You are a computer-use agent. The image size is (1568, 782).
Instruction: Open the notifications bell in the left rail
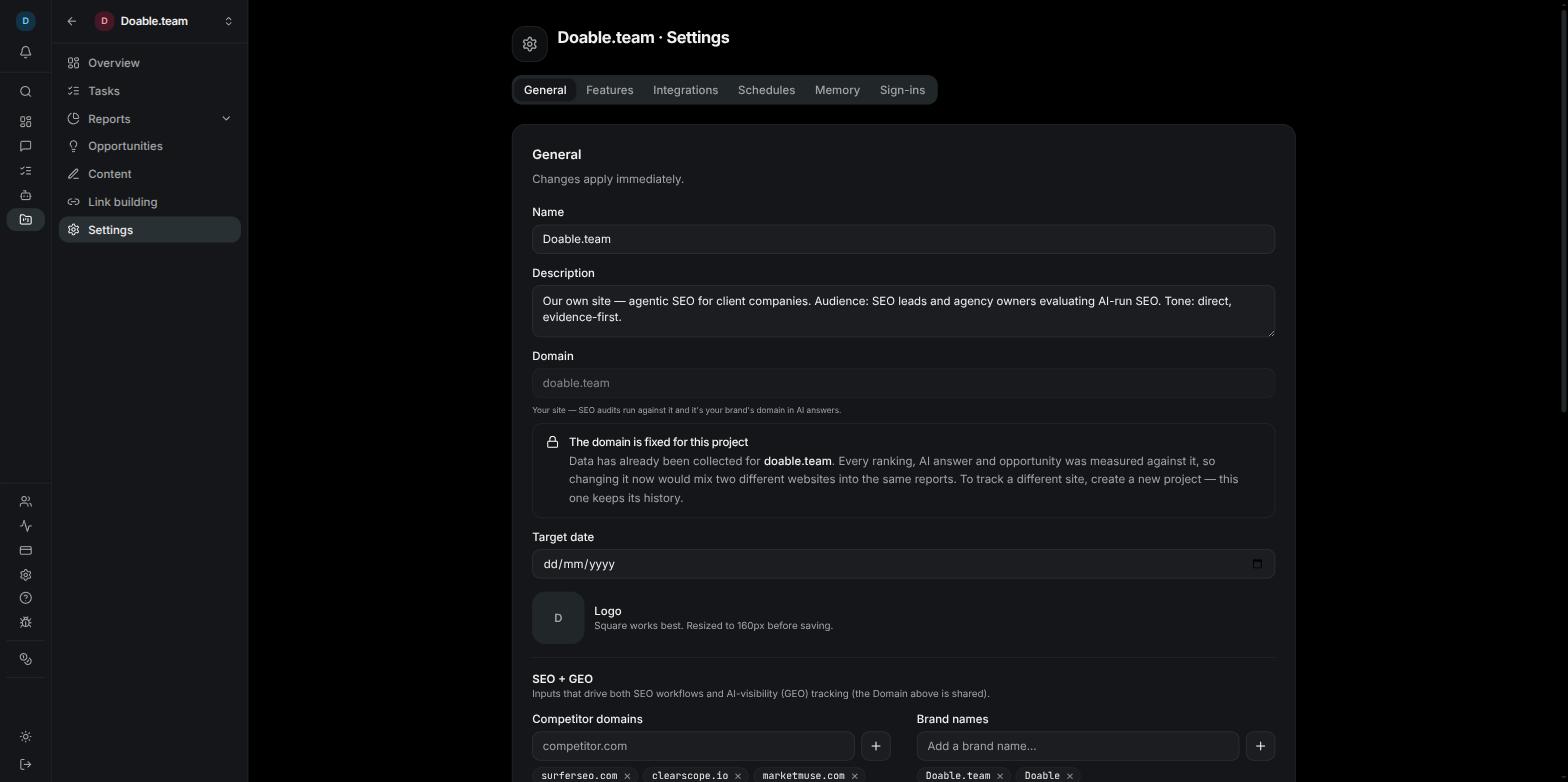pyautogui.click(x=26, y=52)
